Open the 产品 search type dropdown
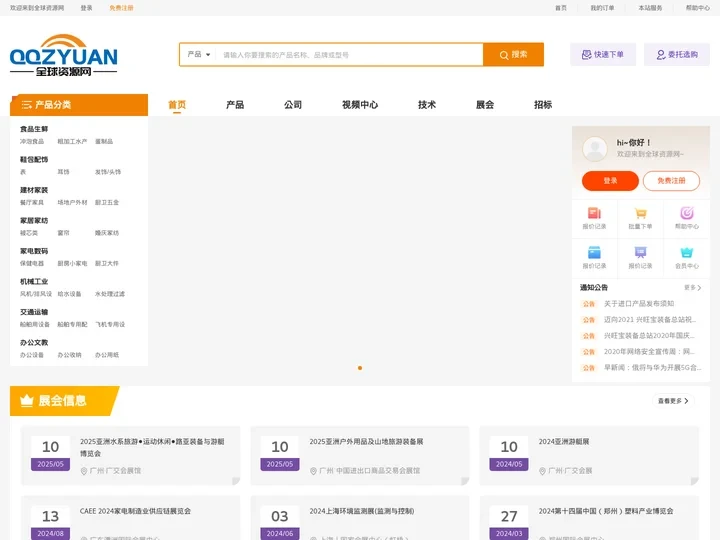This screenshot has height=540, width=720. coord(198,54)
